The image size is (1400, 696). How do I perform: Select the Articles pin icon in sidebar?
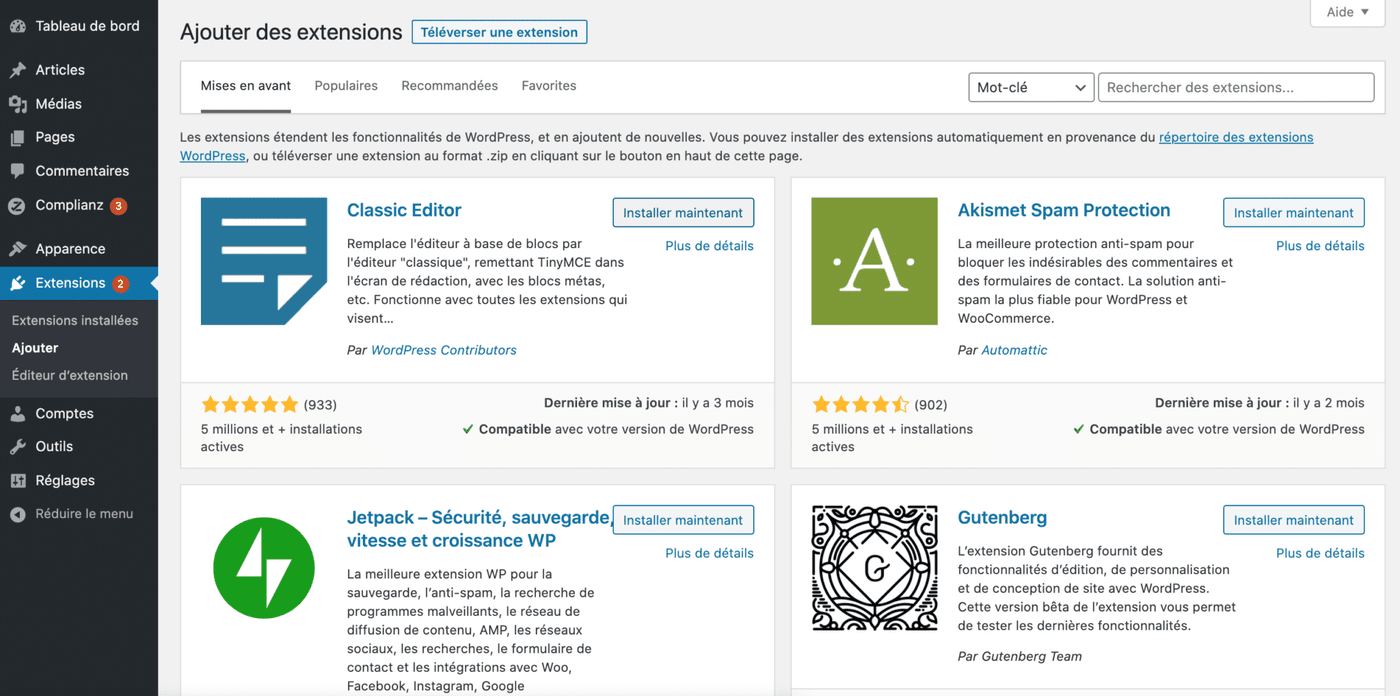(17, 69)
